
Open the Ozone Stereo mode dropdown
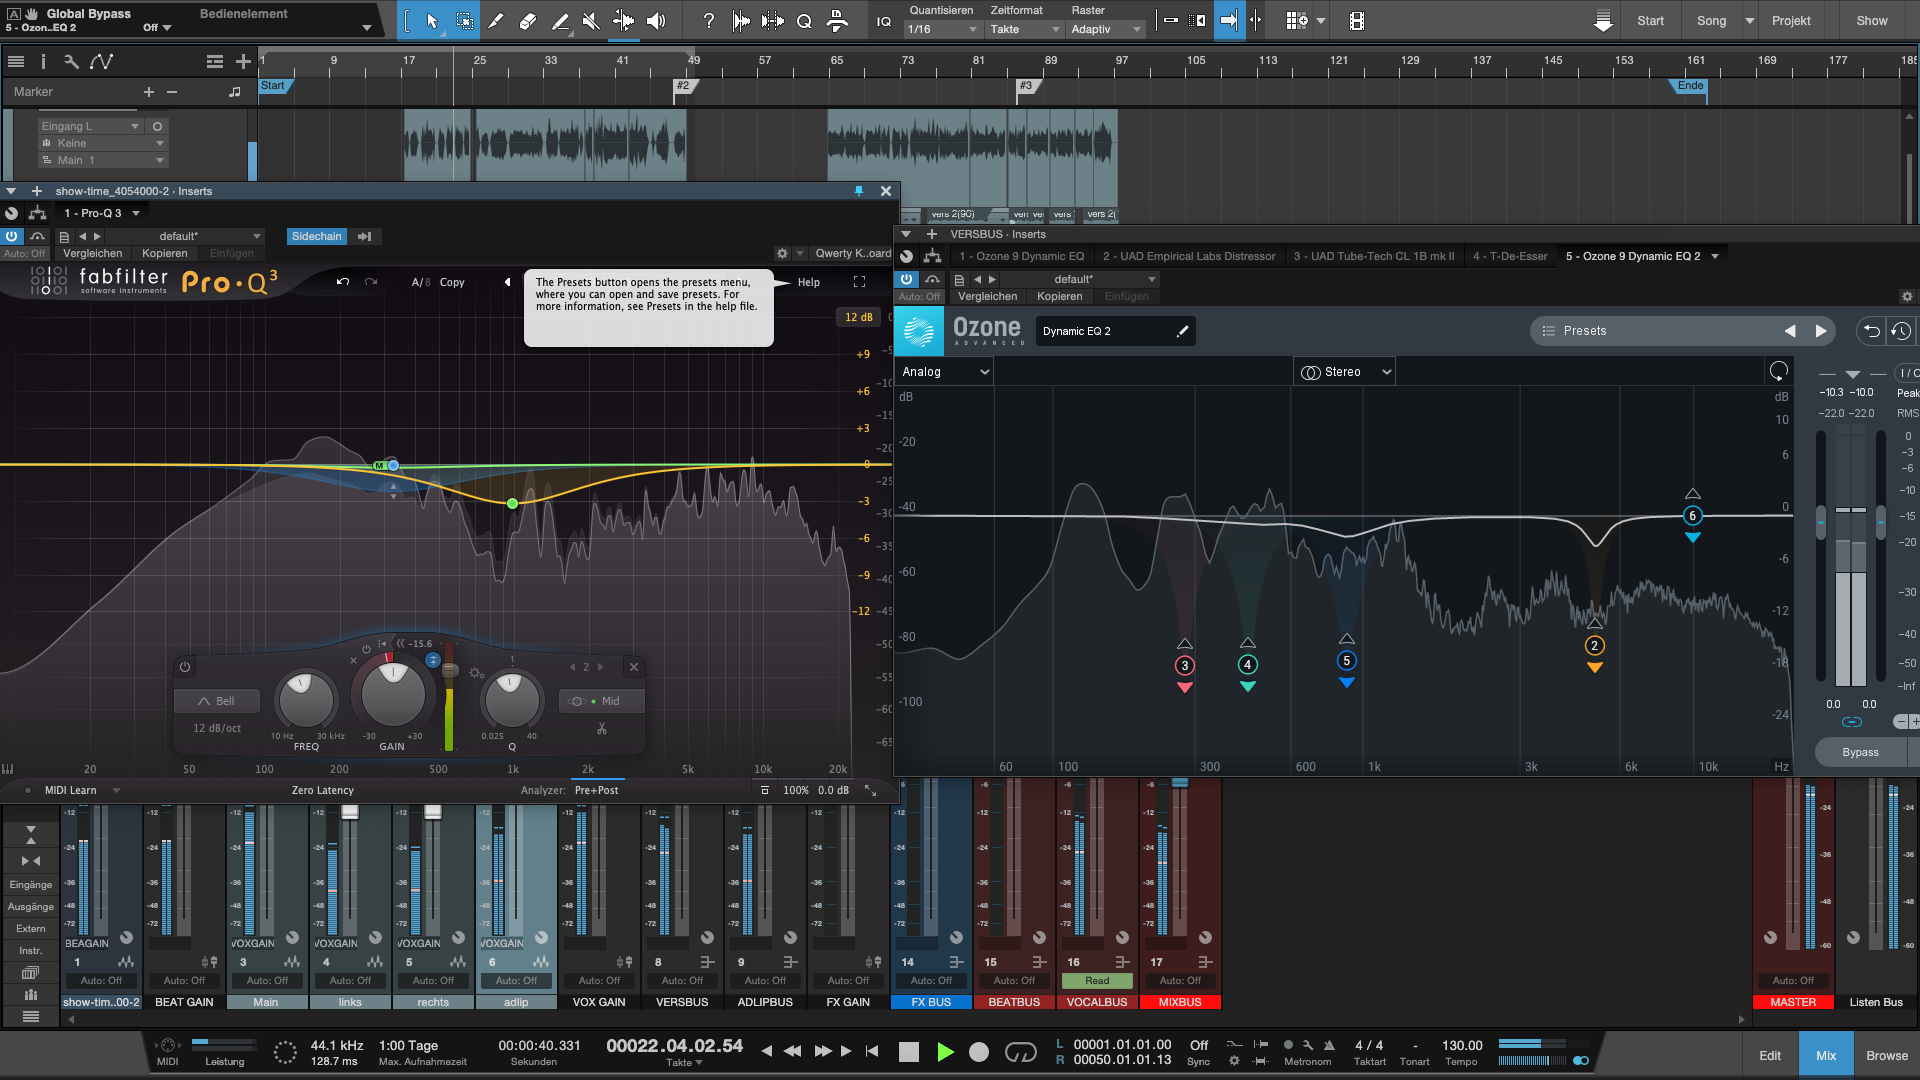pos(1345,372)
